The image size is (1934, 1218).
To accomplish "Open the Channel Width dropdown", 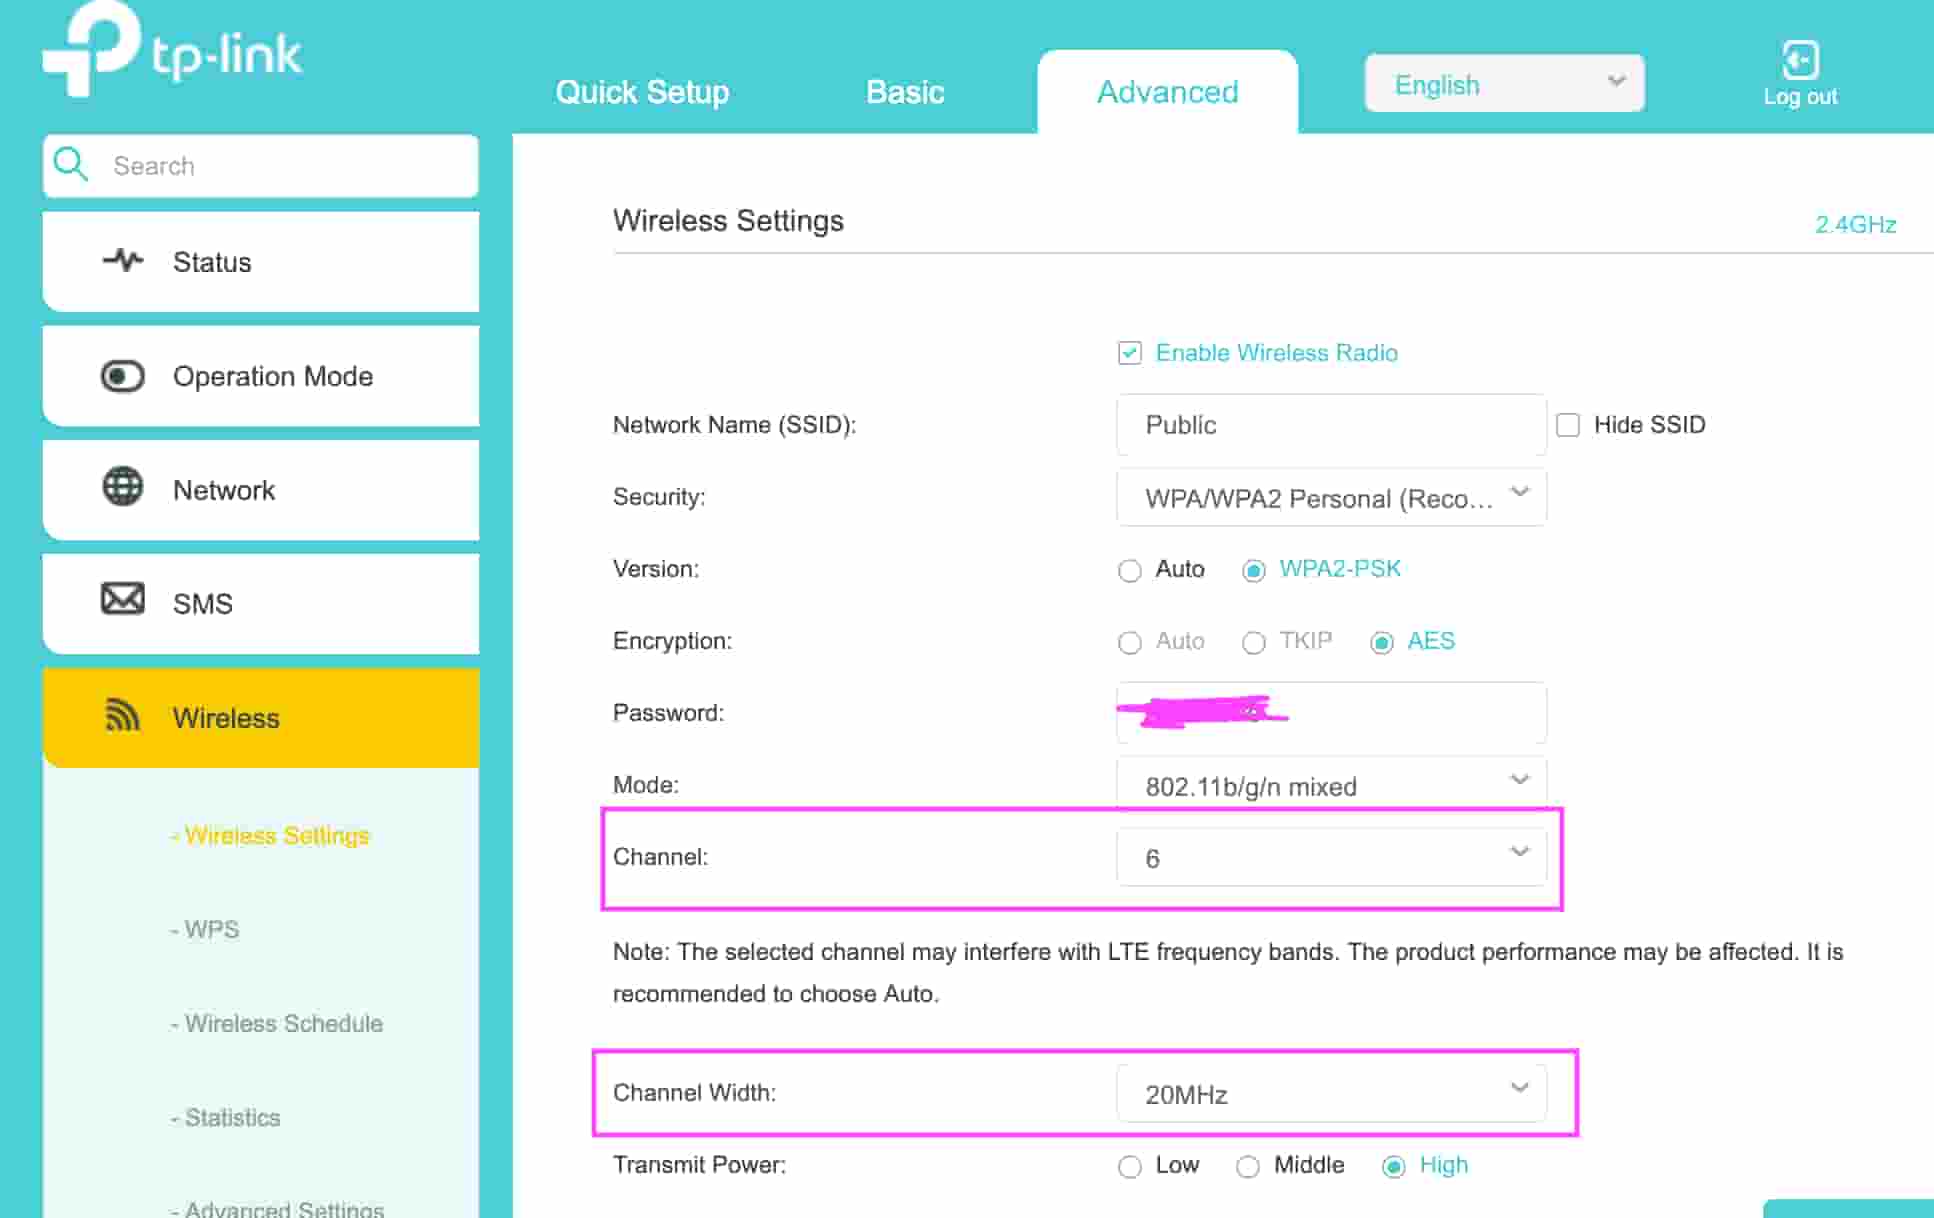I will click(1330, 1093).
